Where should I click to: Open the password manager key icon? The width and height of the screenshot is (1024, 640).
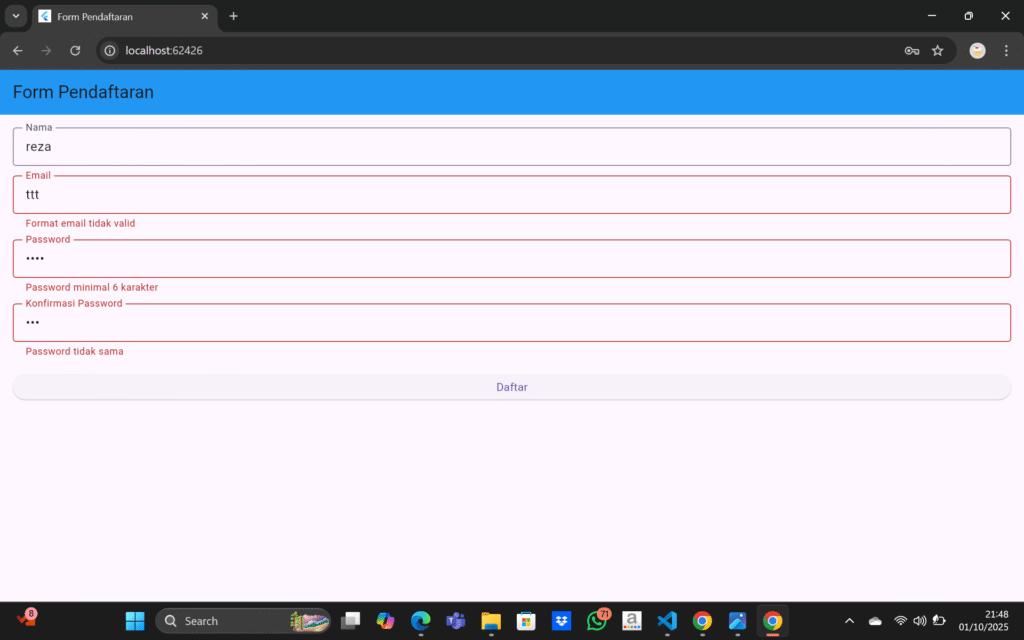911,51
